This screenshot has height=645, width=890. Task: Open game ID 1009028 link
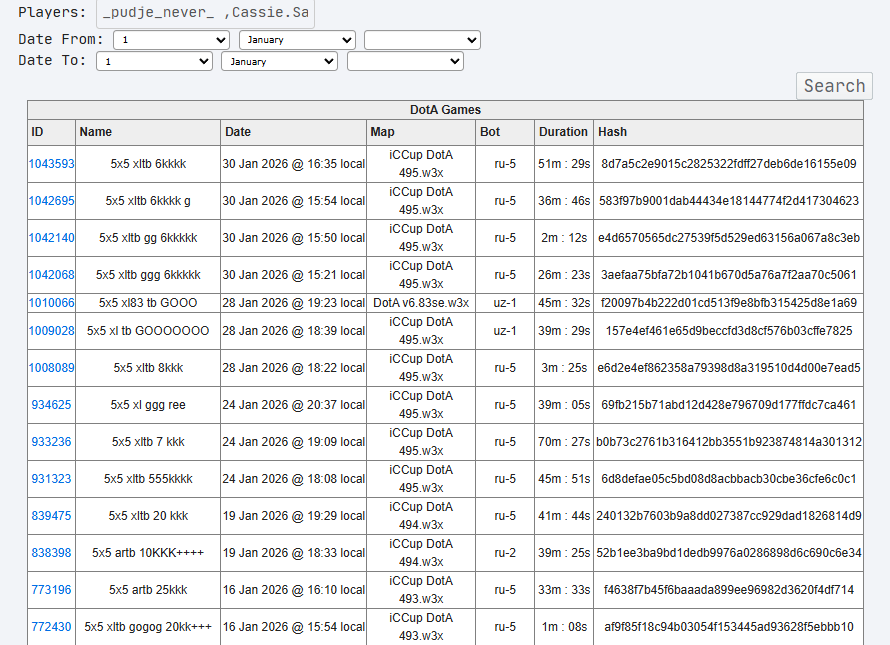52,330
